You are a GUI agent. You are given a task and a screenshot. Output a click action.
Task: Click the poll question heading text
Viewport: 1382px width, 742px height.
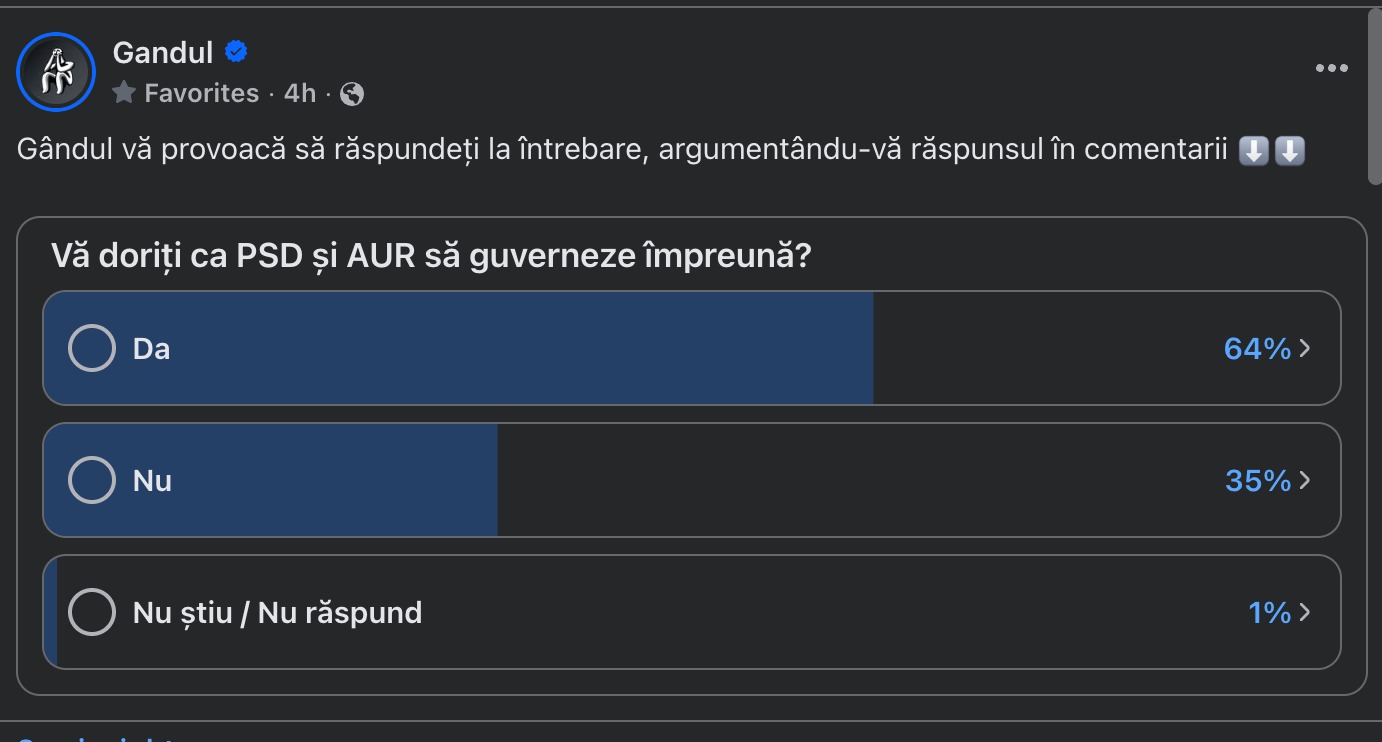(x=430, y=256)
